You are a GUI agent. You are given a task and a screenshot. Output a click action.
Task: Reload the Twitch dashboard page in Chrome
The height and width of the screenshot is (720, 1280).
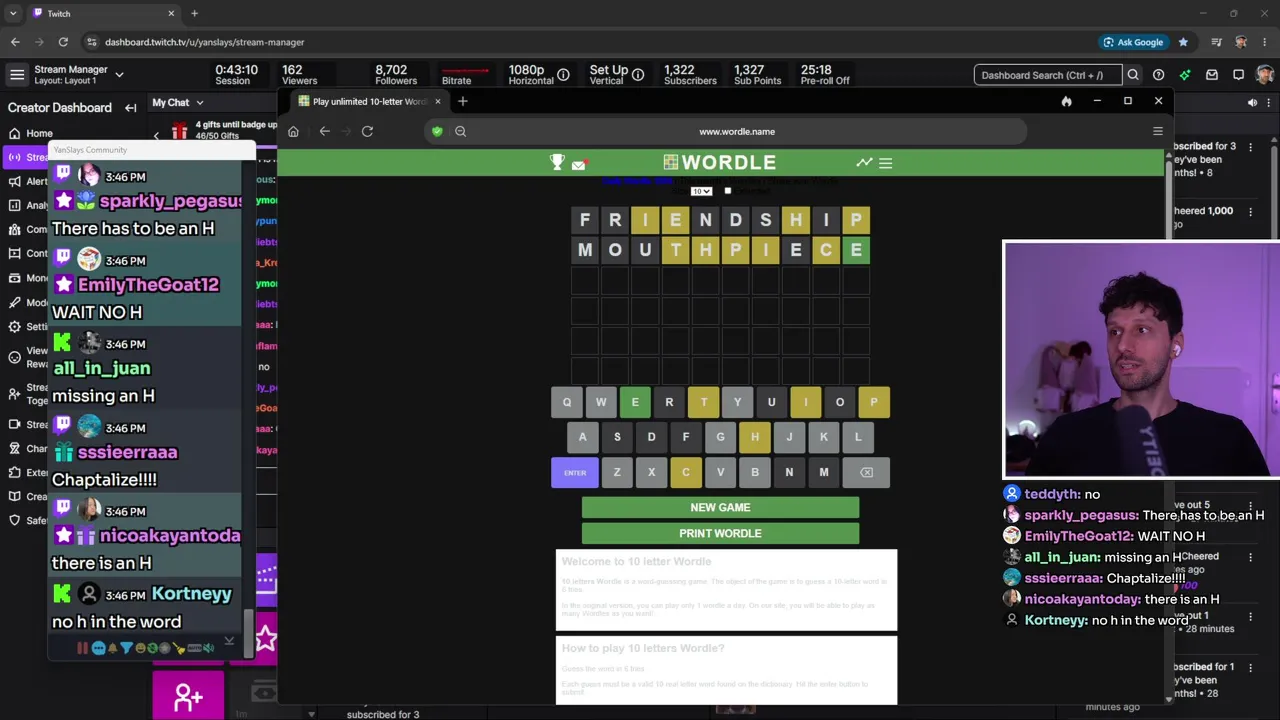point(63,42)
